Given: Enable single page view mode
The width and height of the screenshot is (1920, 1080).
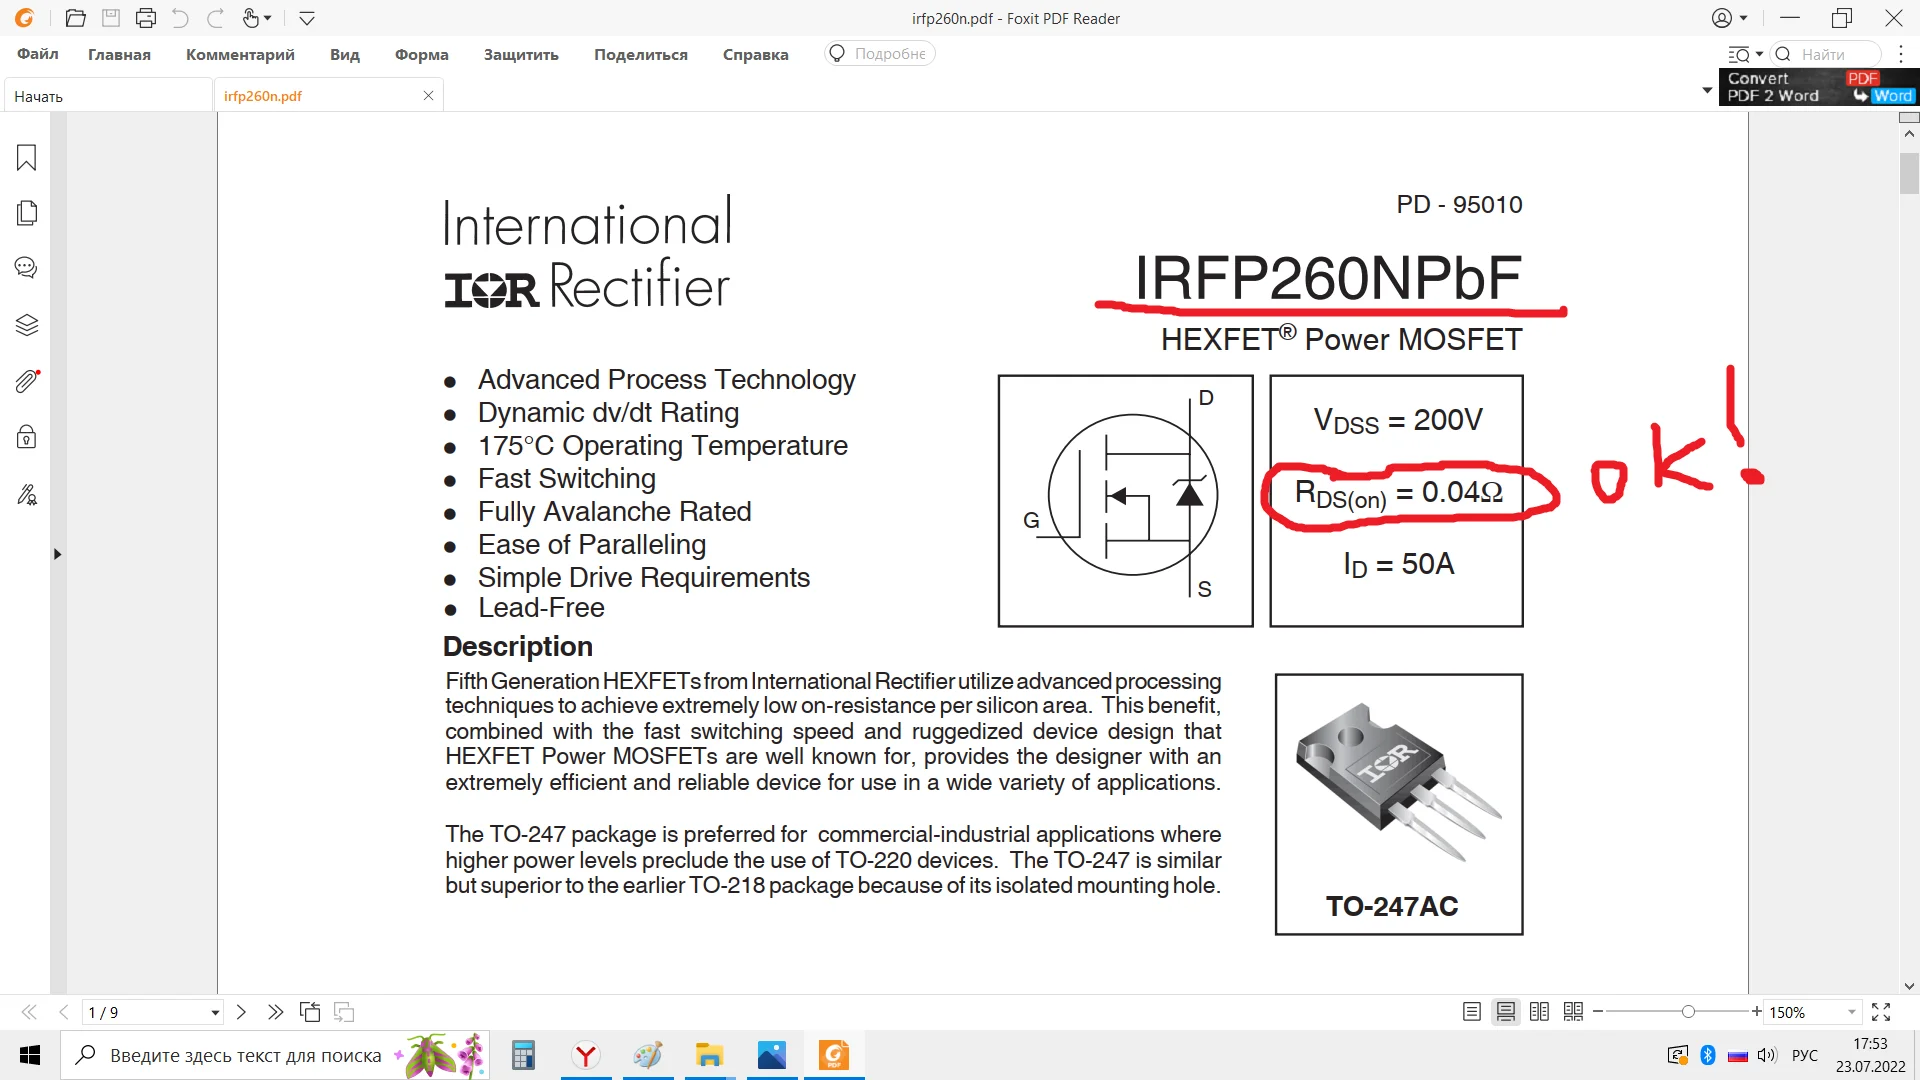Looking at the screenshot, I should tap(1471, 1012).
